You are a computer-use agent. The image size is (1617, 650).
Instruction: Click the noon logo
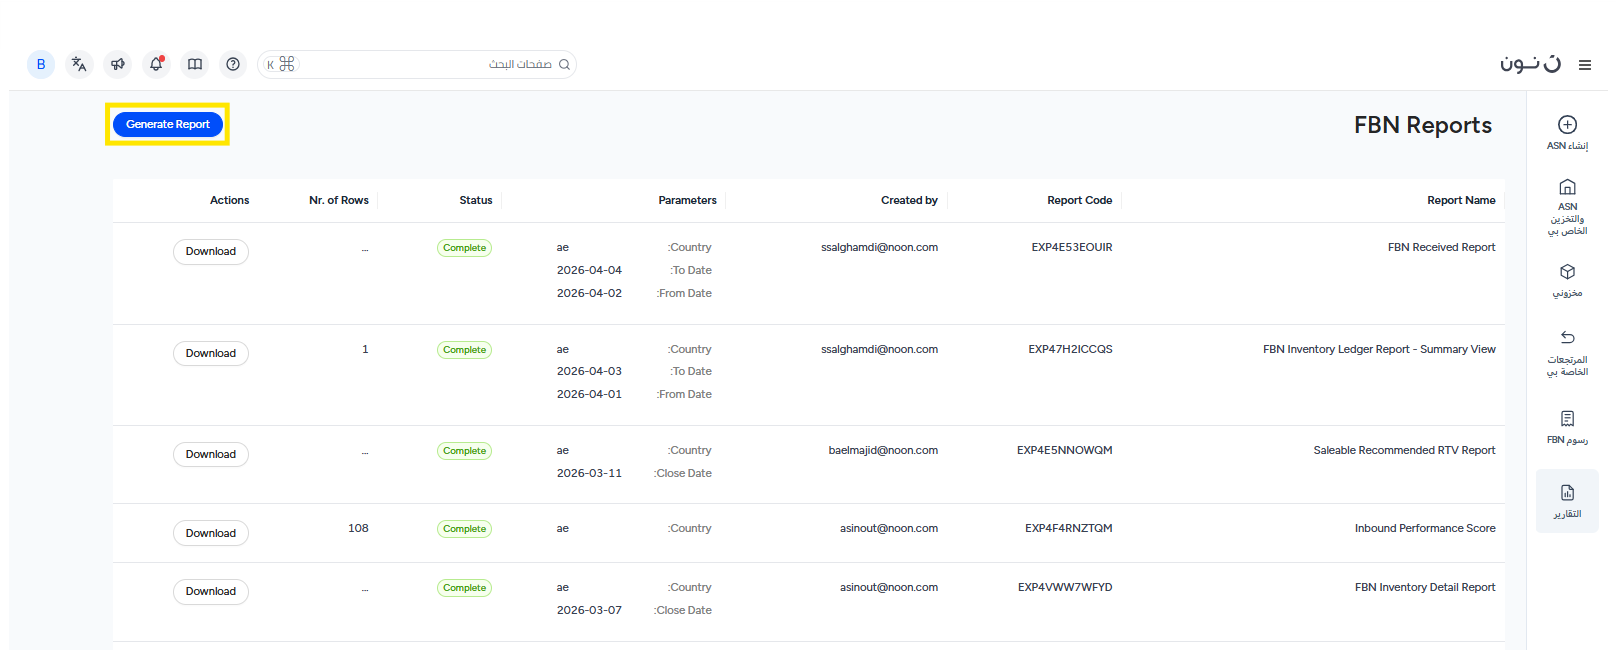click(x=1530, y=64)
